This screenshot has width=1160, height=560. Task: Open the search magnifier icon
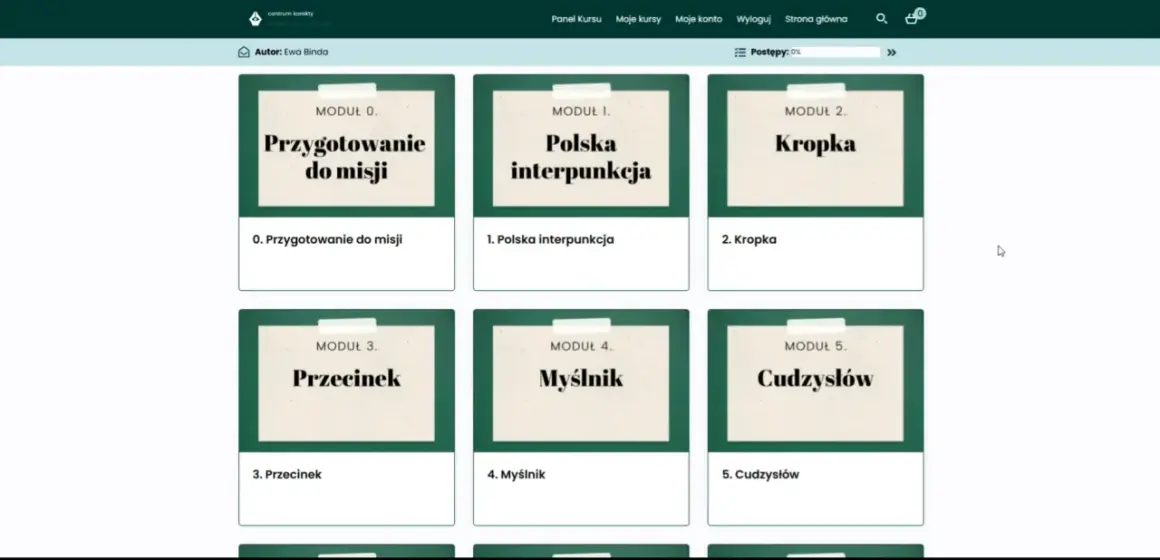tap(881, 18)
